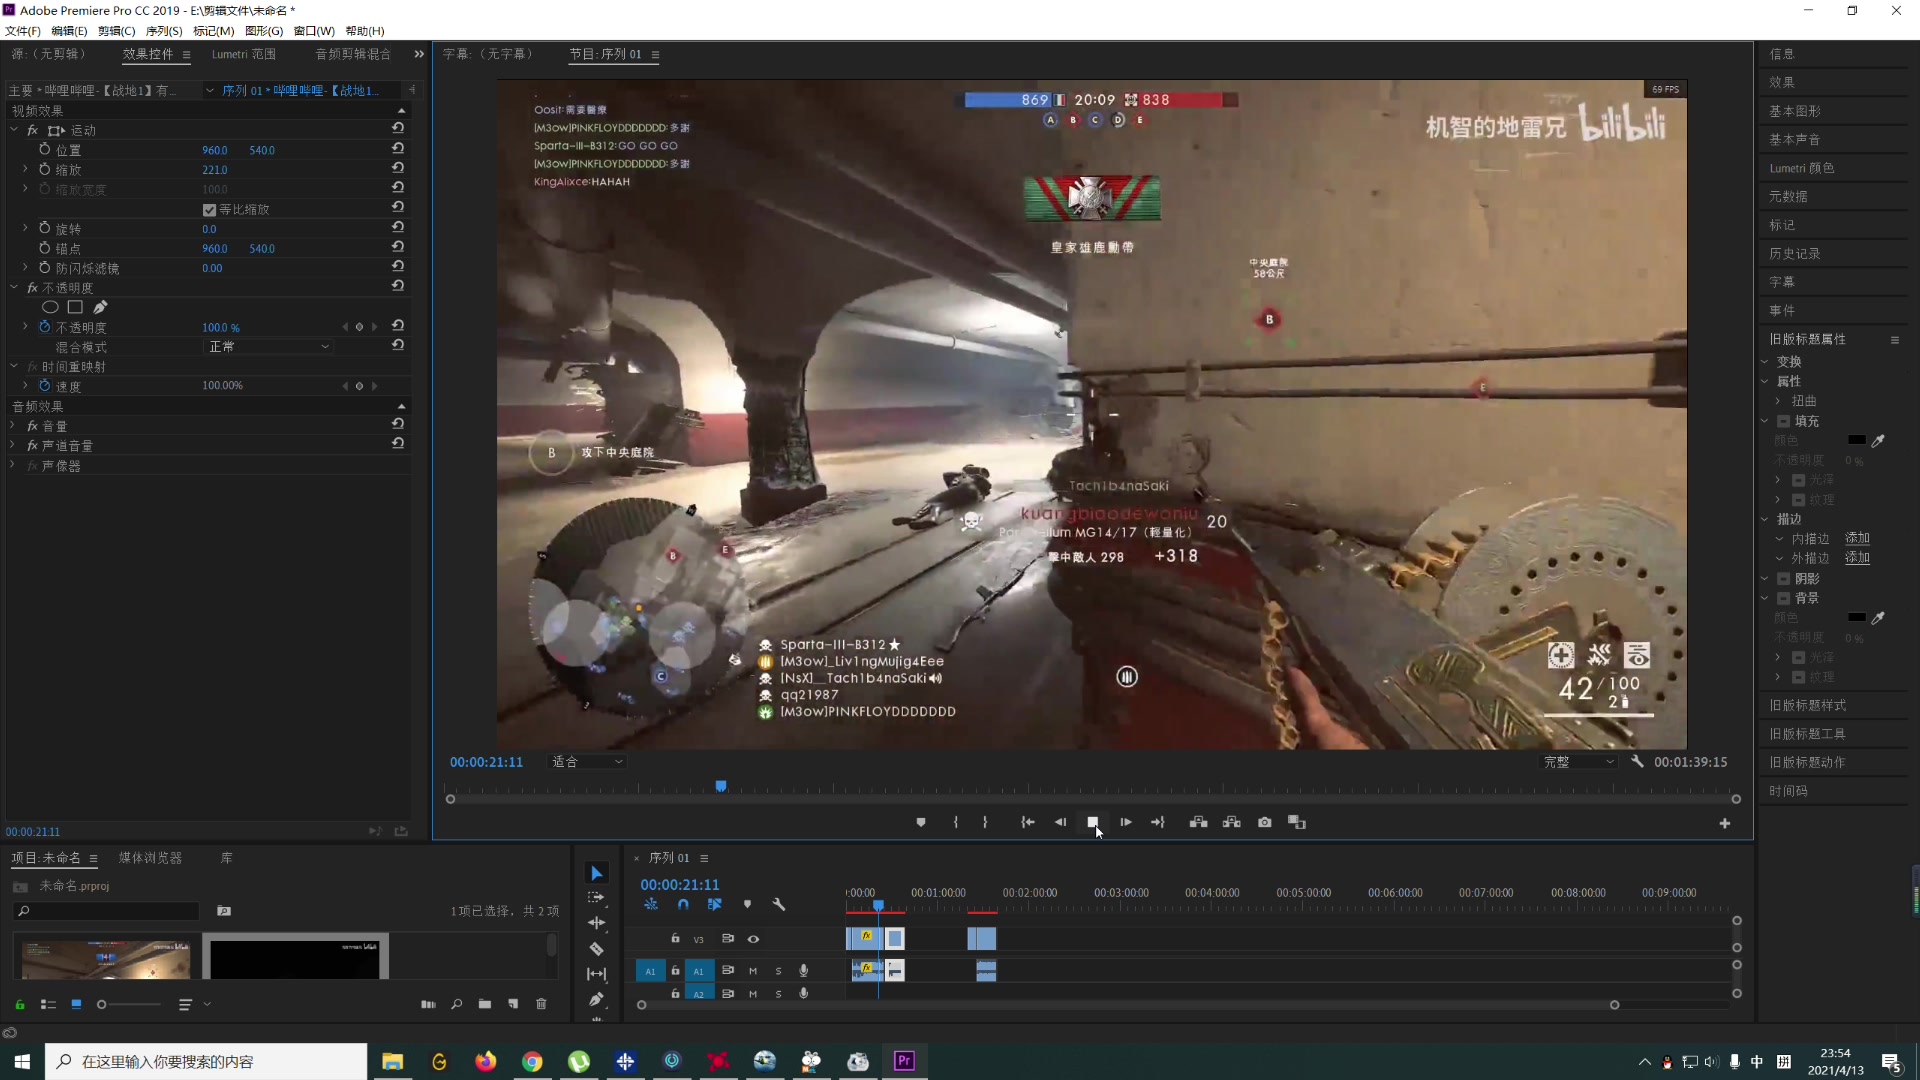1920x1080 pixels.
Task: Toggle V3 track output eye
Action: coord(754,939)
